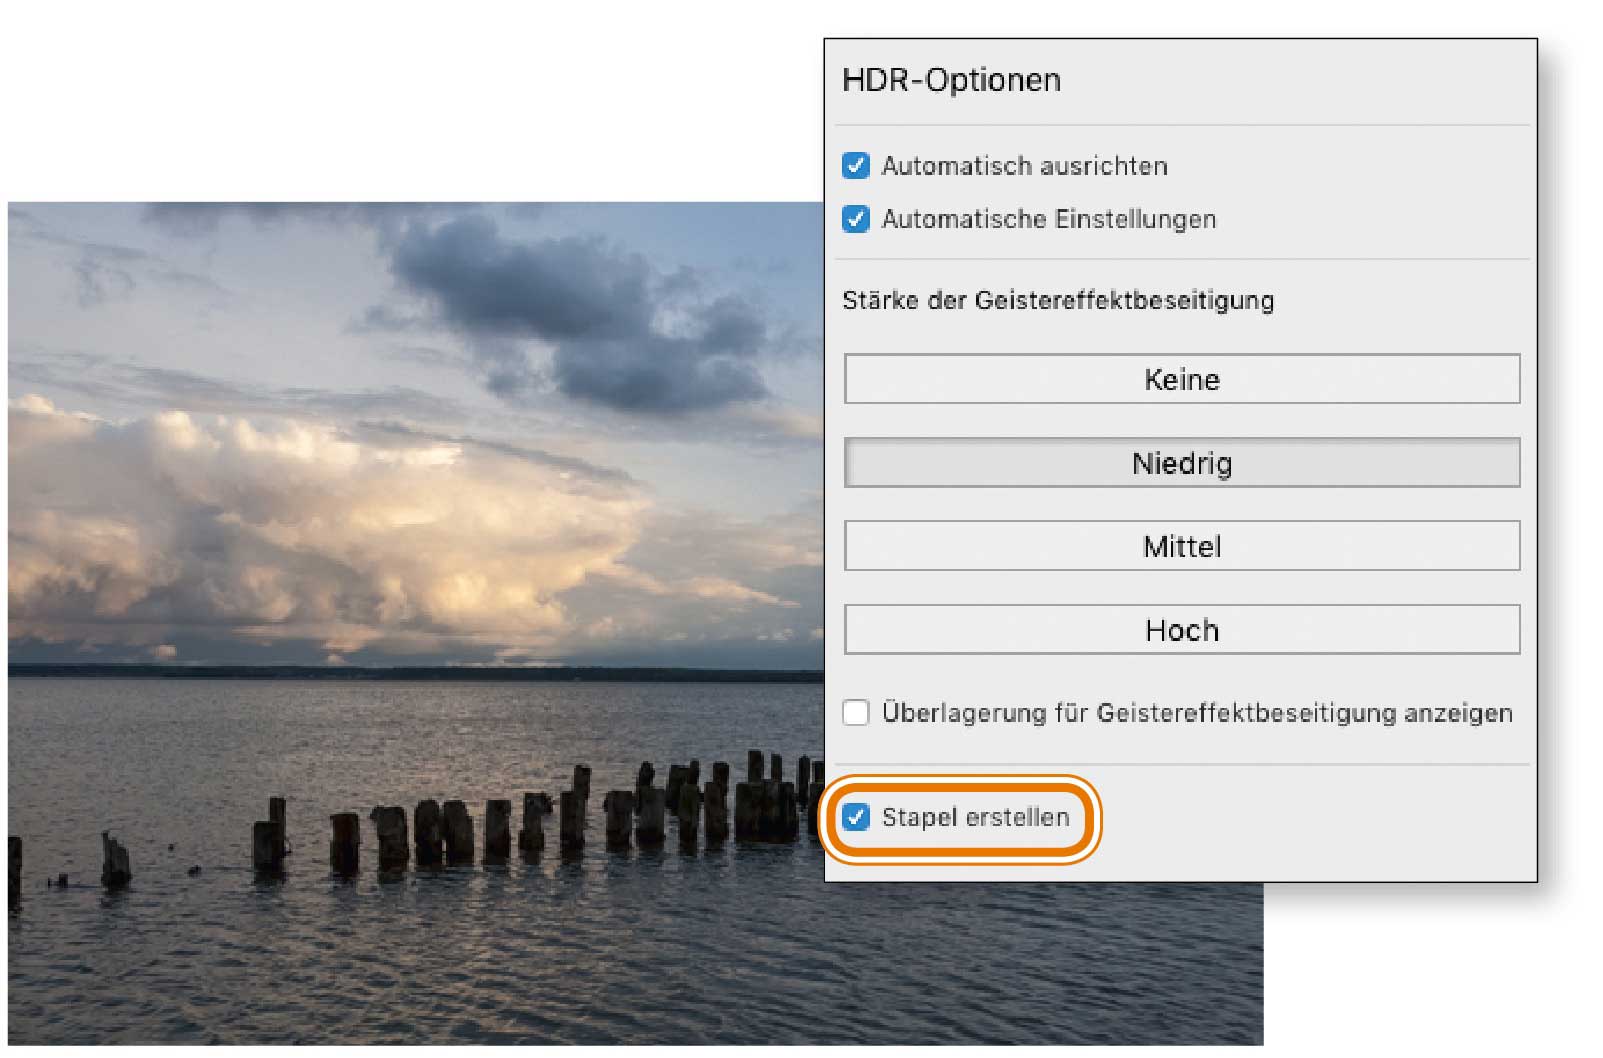Select Mittel deghosting strength
This screenshot has height=1058, width=1603.
point(1181,546)
